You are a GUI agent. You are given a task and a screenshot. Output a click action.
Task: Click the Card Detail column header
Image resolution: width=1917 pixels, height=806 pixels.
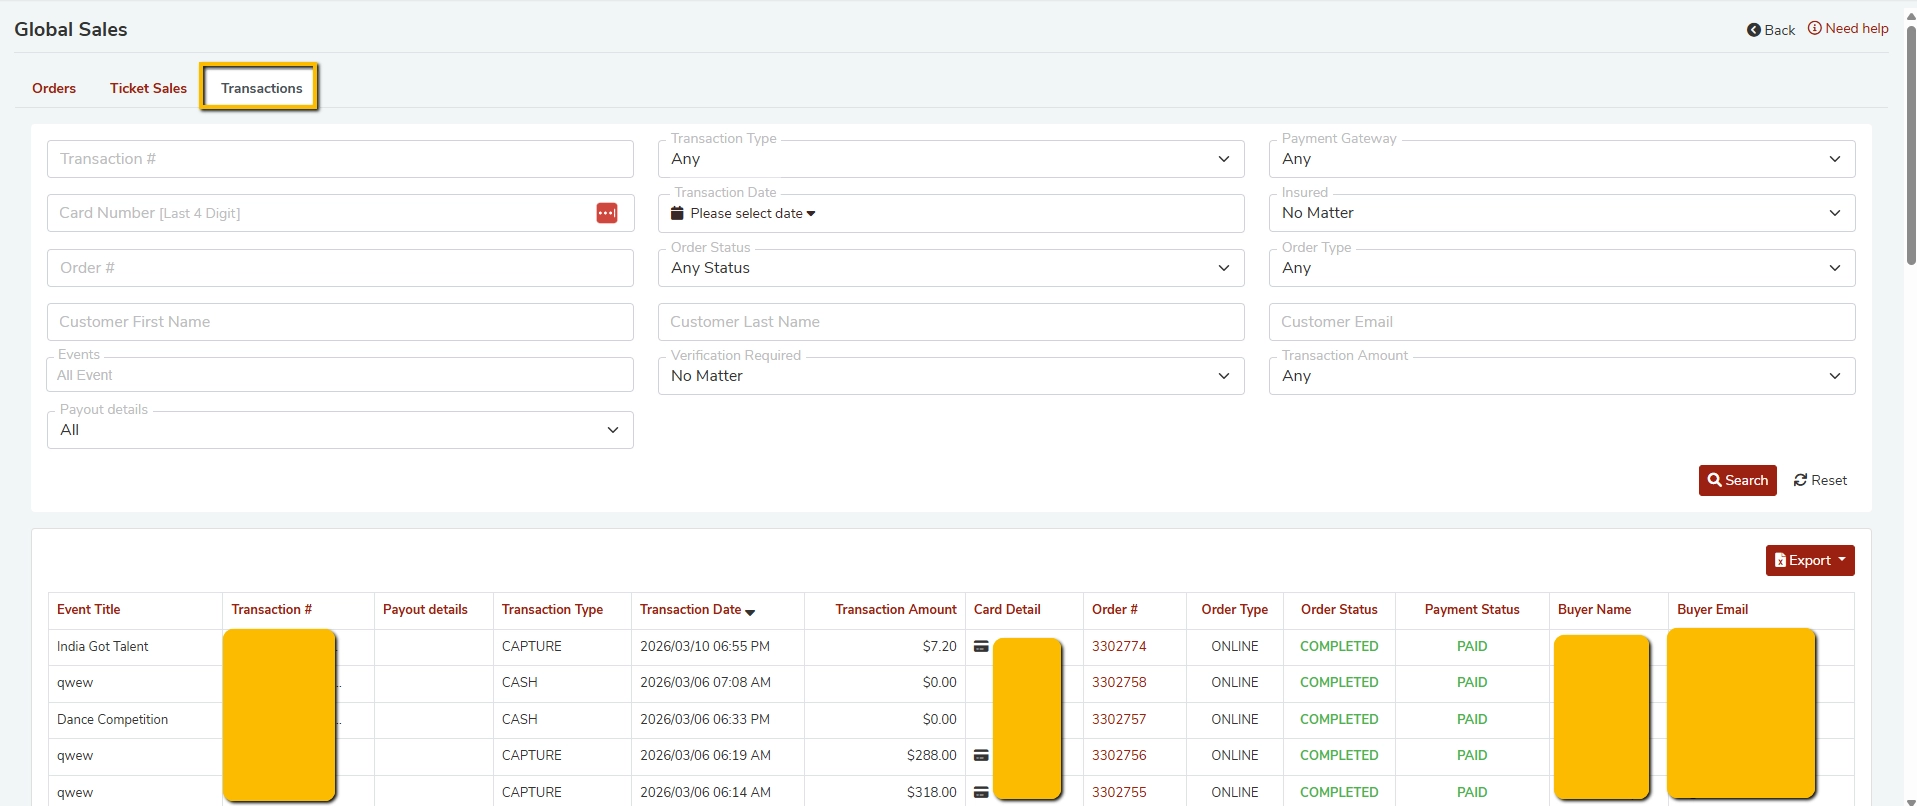tap(1007, 609)
